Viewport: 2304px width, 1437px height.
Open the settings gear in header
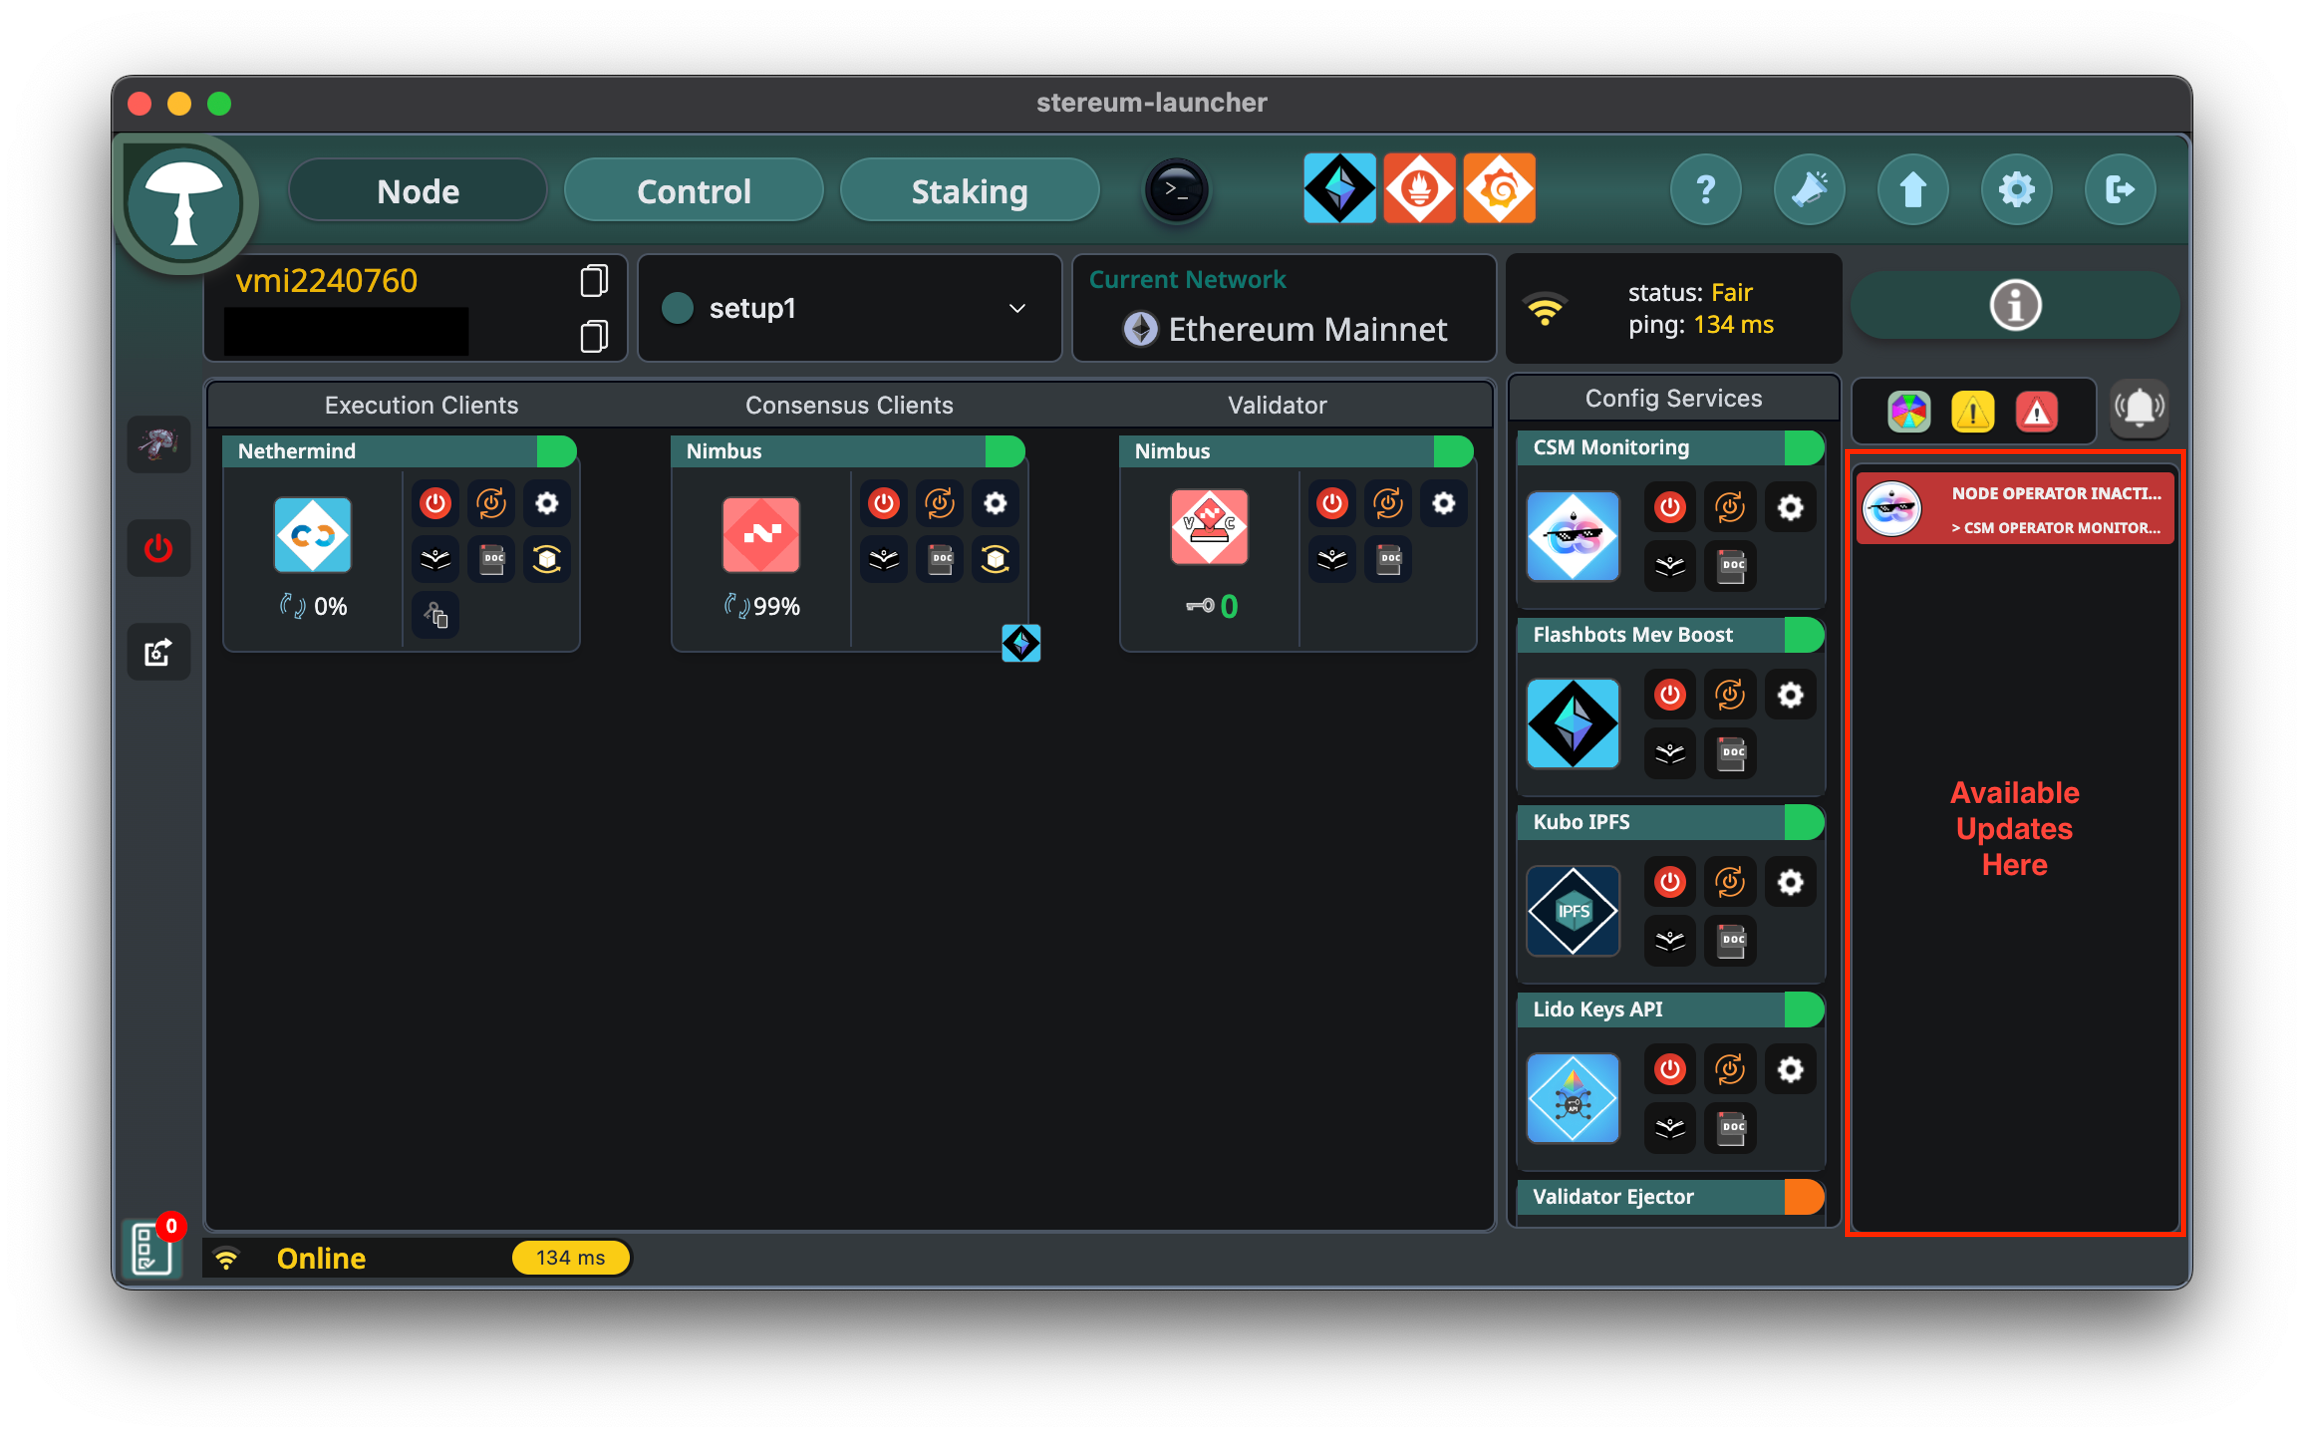pos(2016,189)
